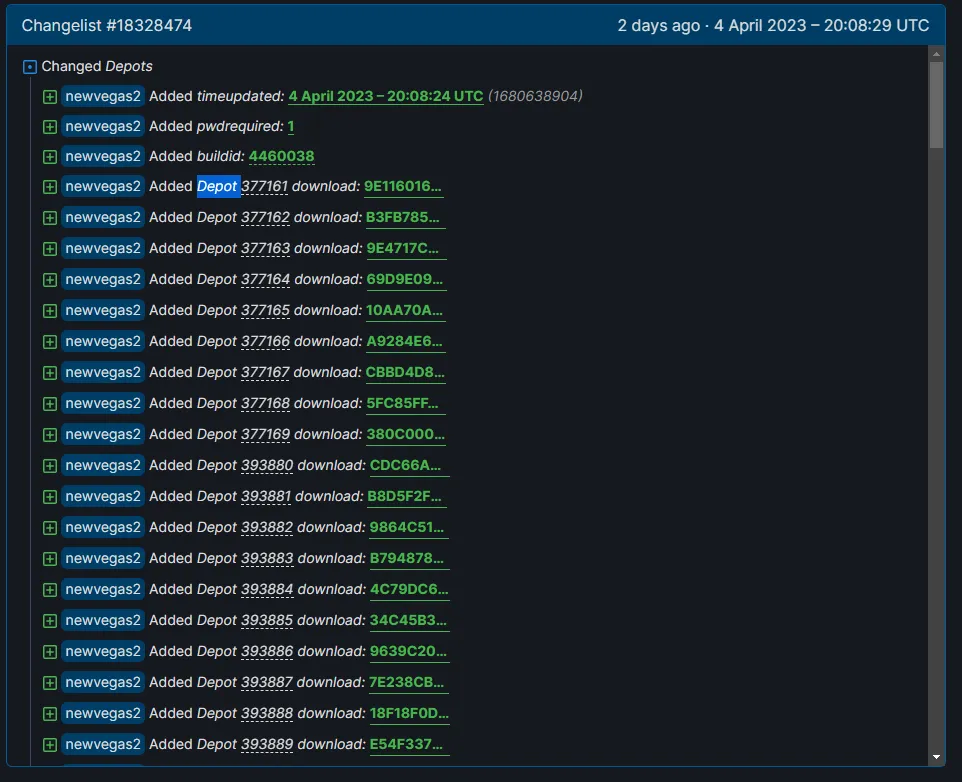Open manifest link 9E116016…
962x782 pixels.
(x=403, y=186)
